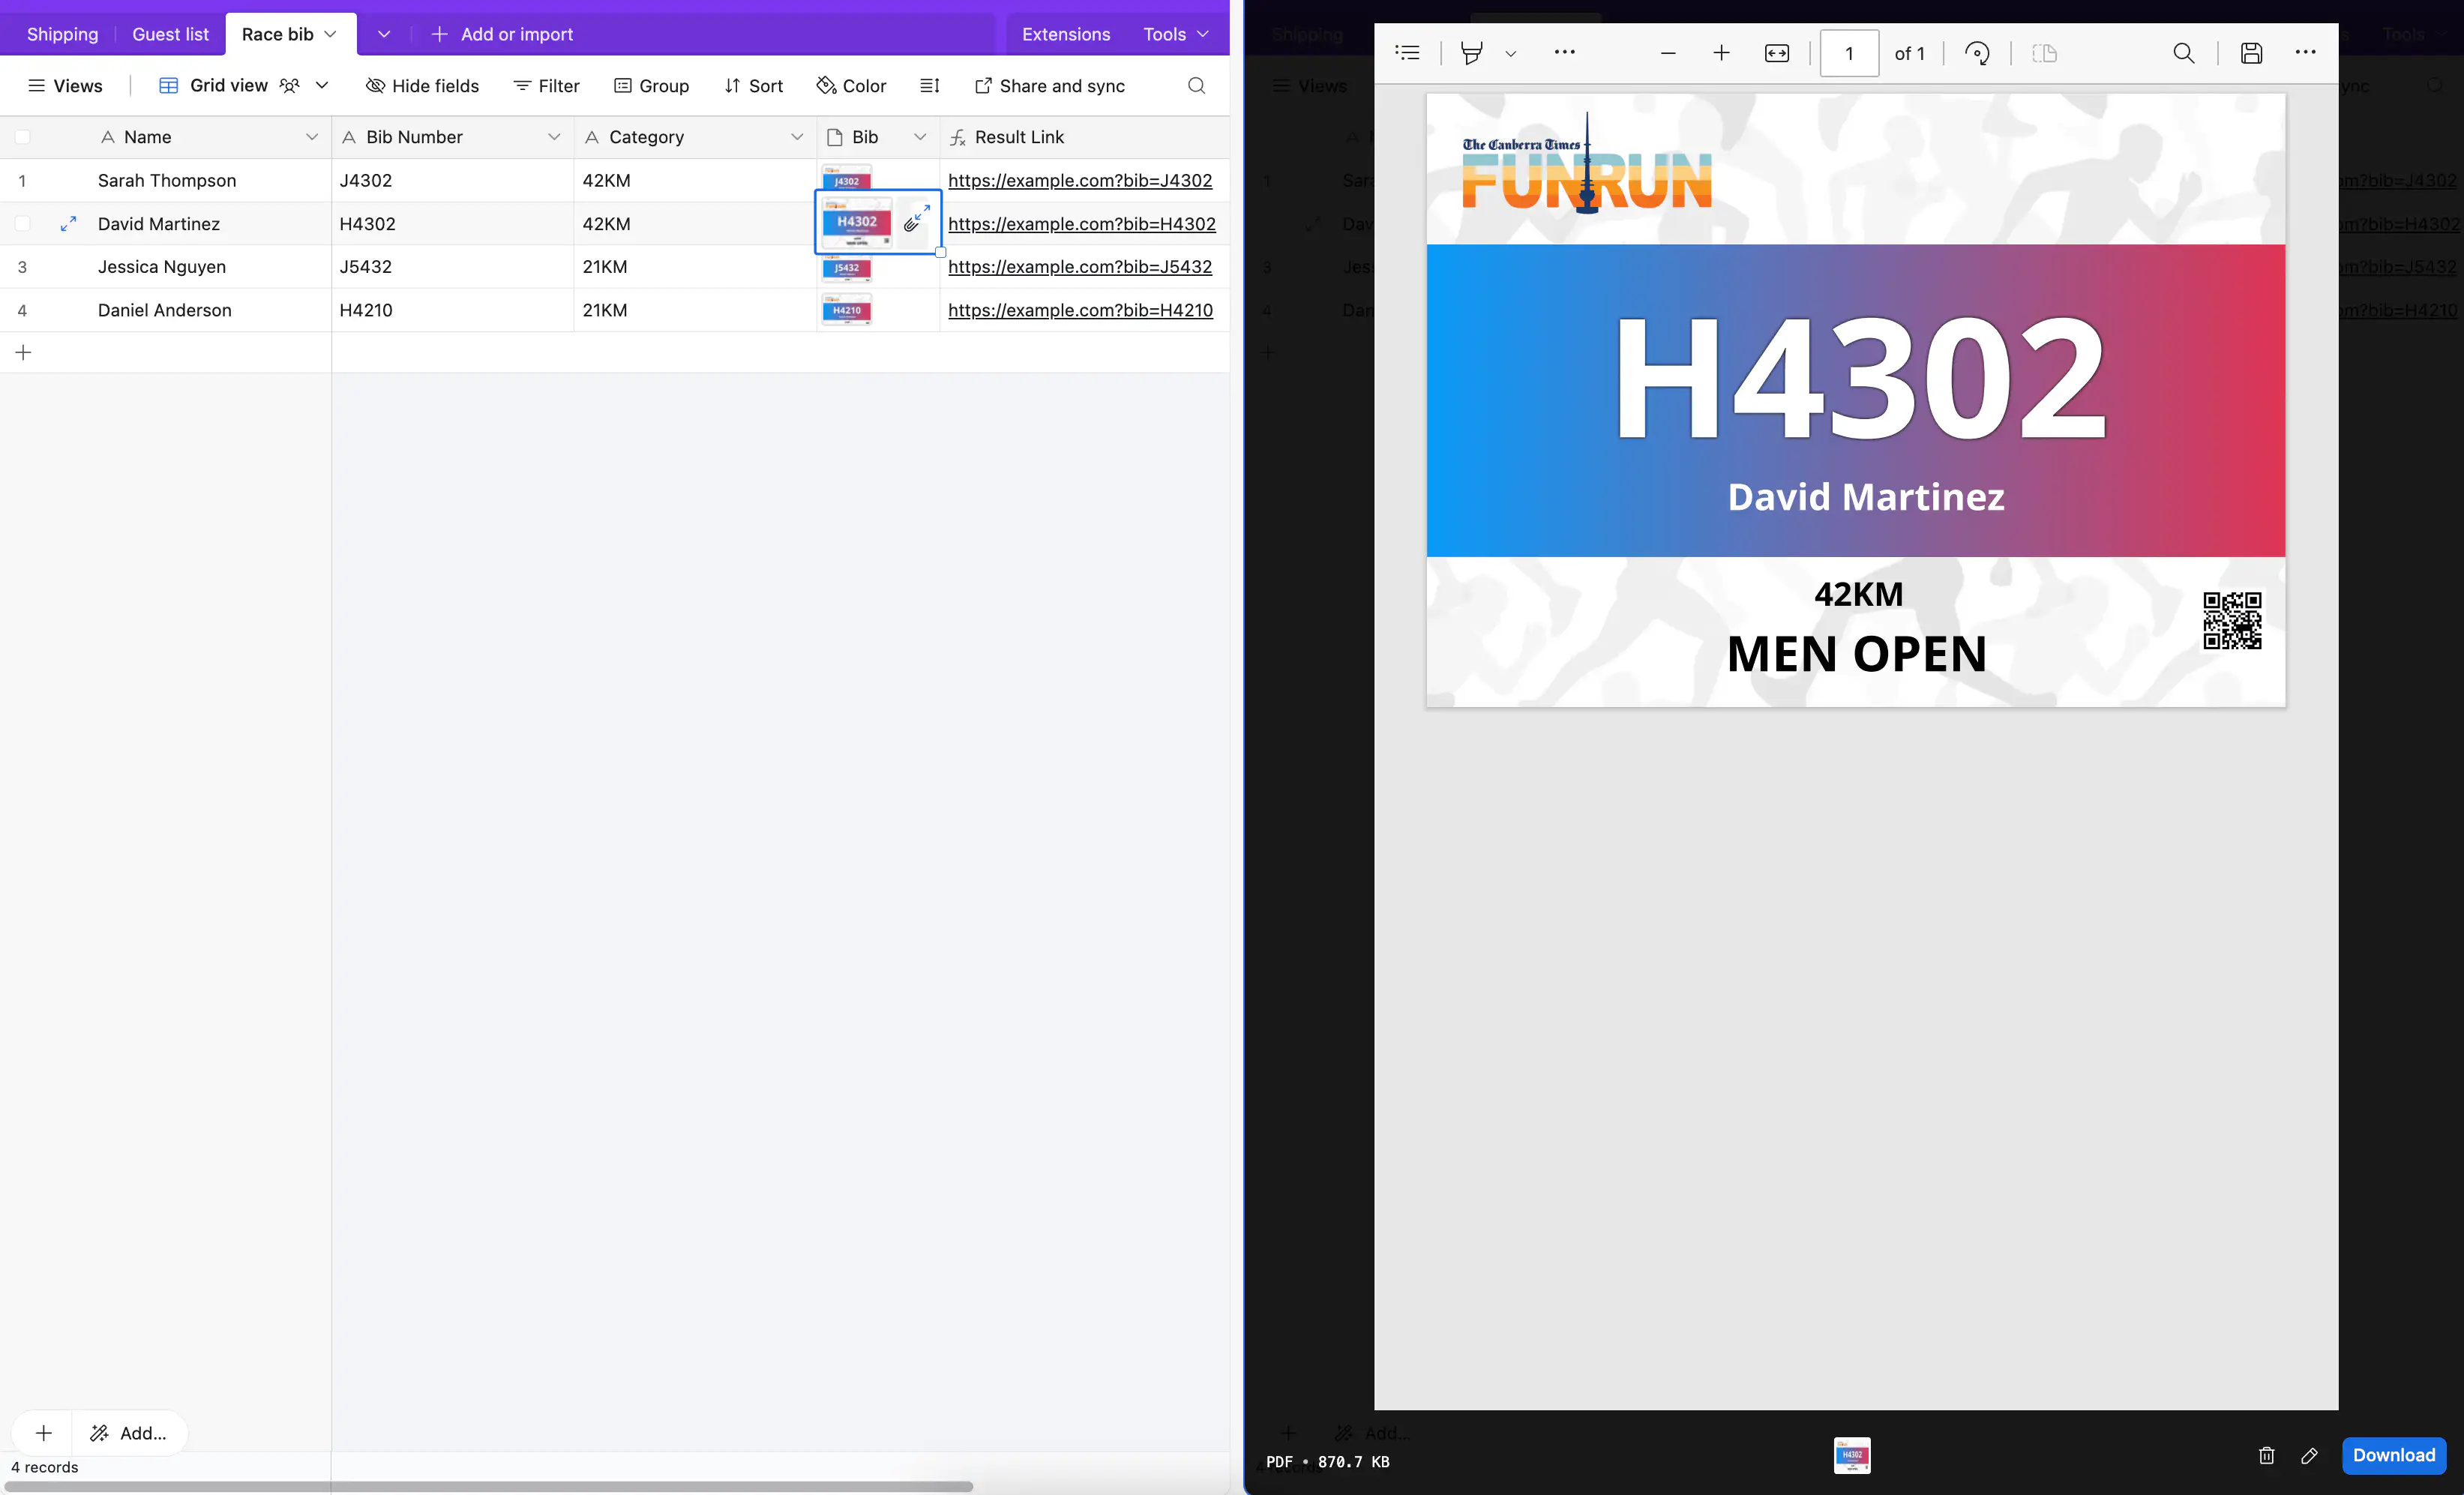Image resolution: width=2464 pixels, height=1495 pixels.
Task: Open Bib attachment field dropdown
Action: point(919,137)
